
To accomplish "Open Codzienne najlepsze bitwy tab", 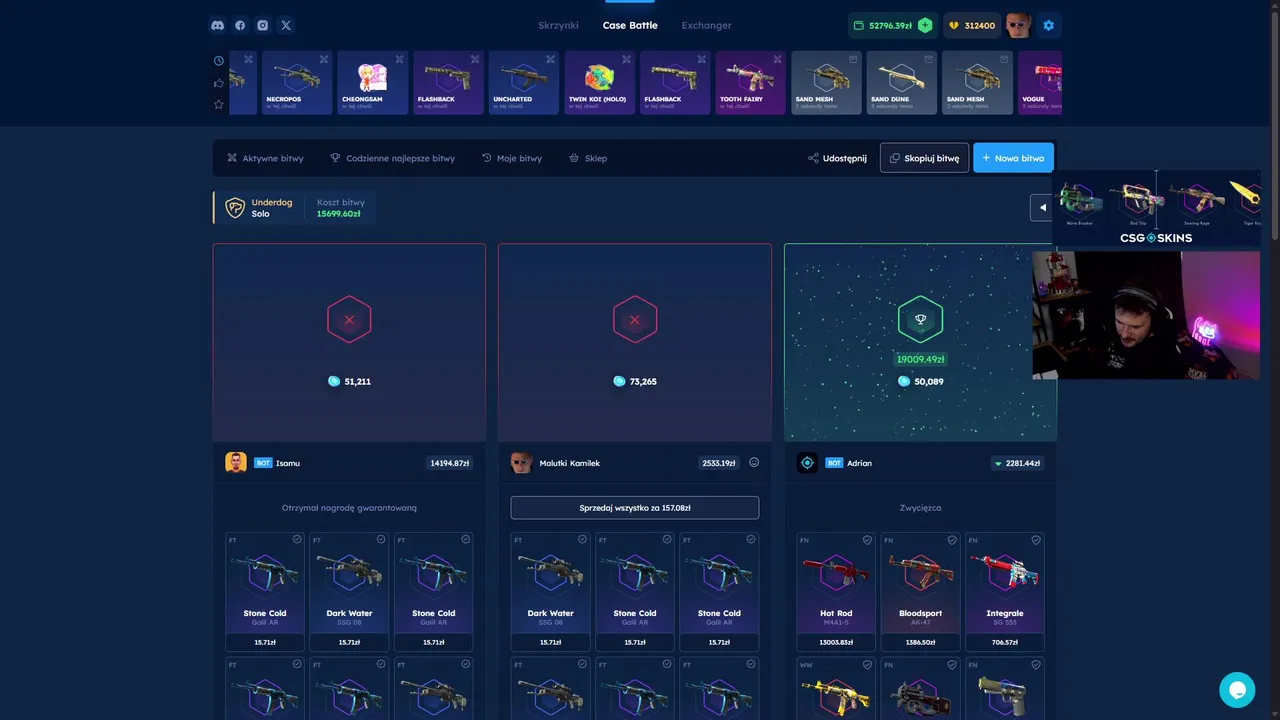I will coord(392,158).
